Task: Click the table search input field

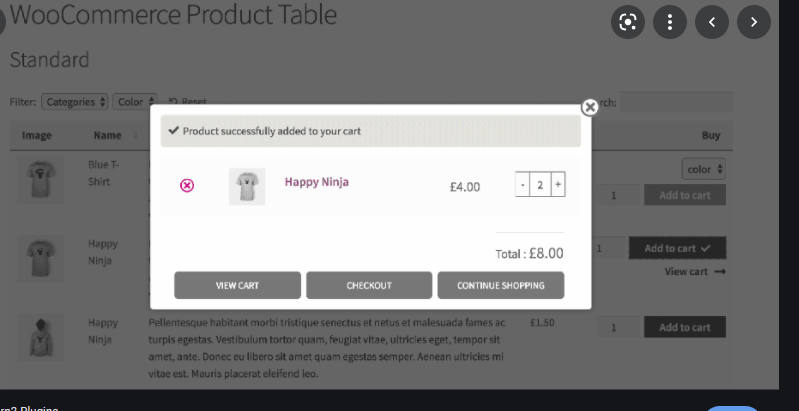Action: (676, 102)
